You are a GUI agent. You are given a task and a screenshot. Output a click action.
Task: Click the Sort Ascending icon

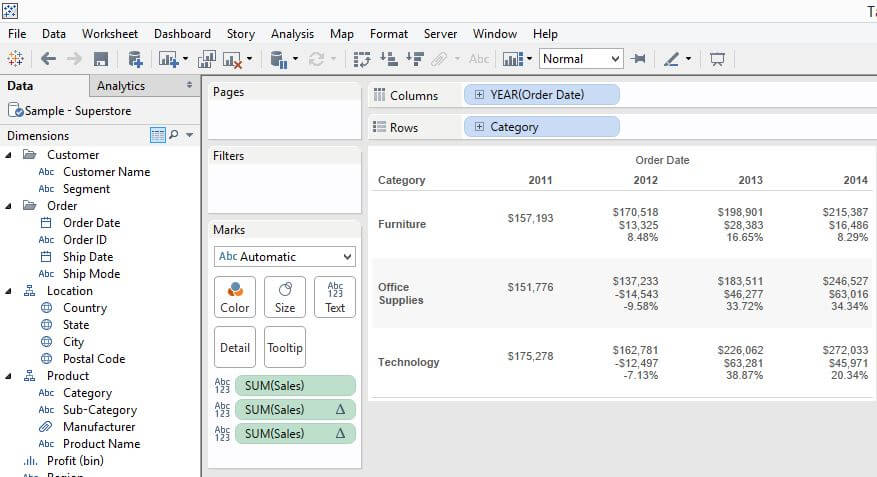(x=389, y=59)
